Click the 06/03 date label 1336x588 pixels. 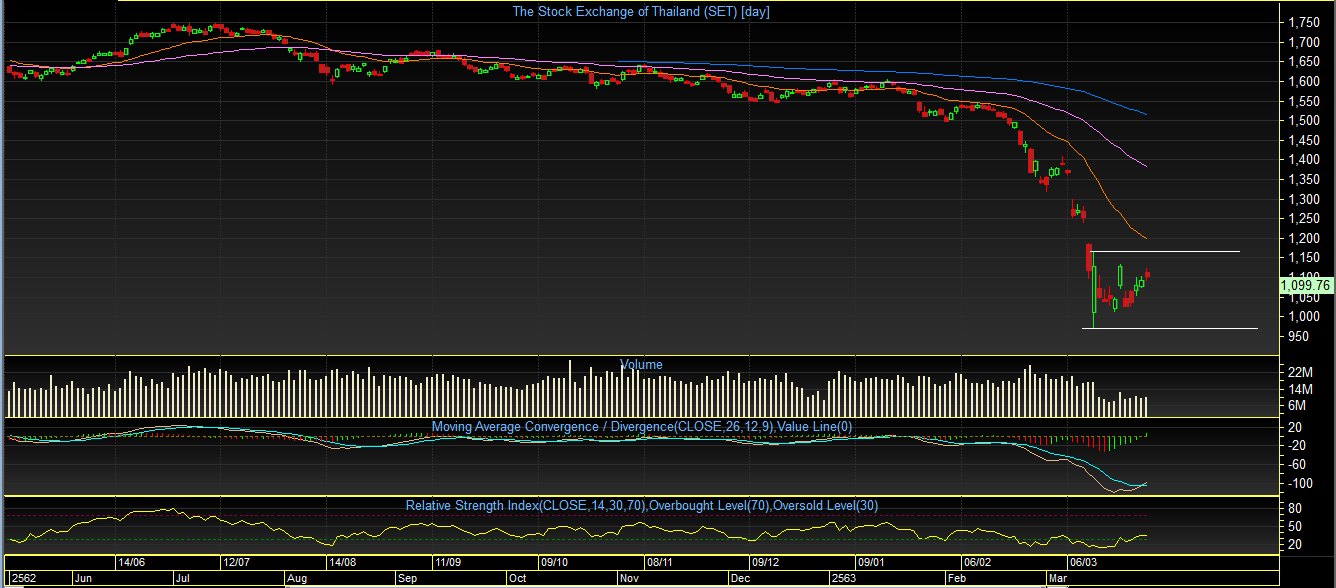point(1083,563)
